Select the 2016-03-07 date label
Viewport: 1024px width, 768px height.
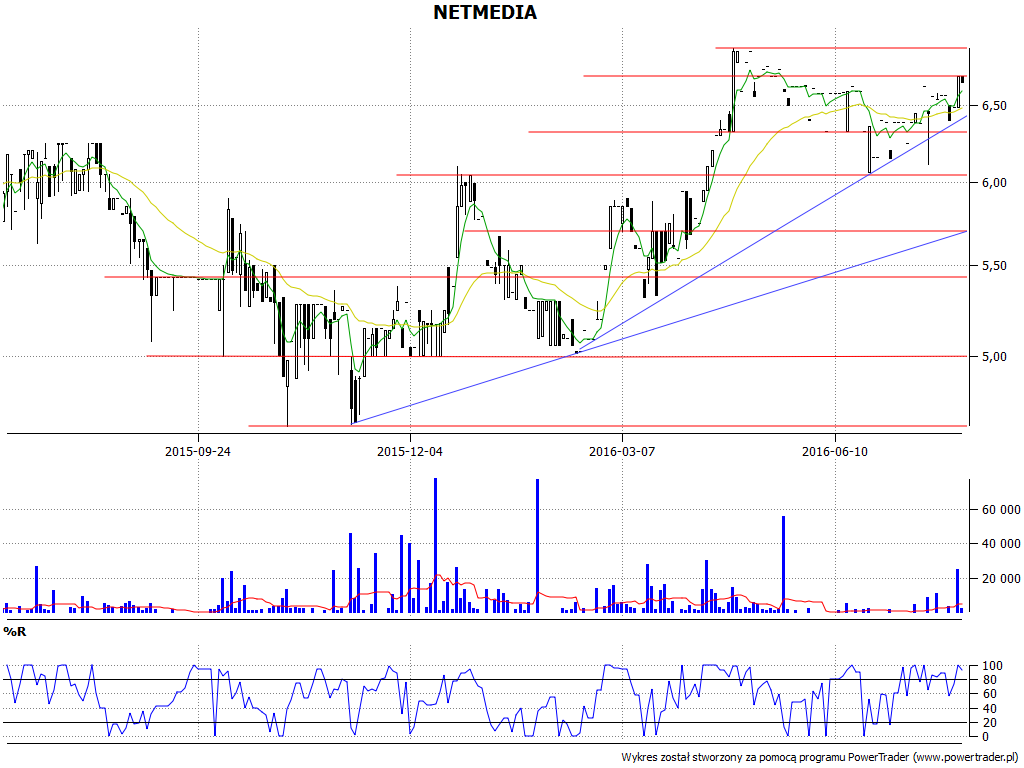coord(622,451)
